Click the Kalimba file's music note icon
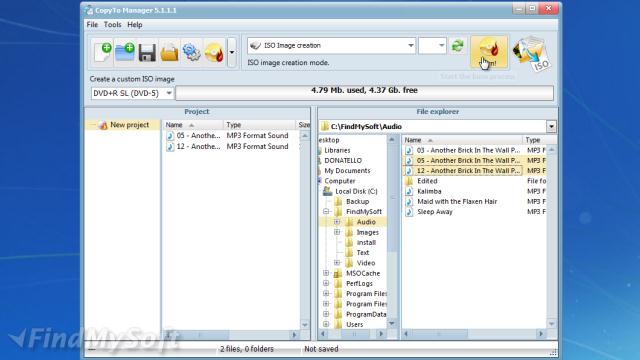The width and height of the screenshot is (640, 360). coord(409,191)
